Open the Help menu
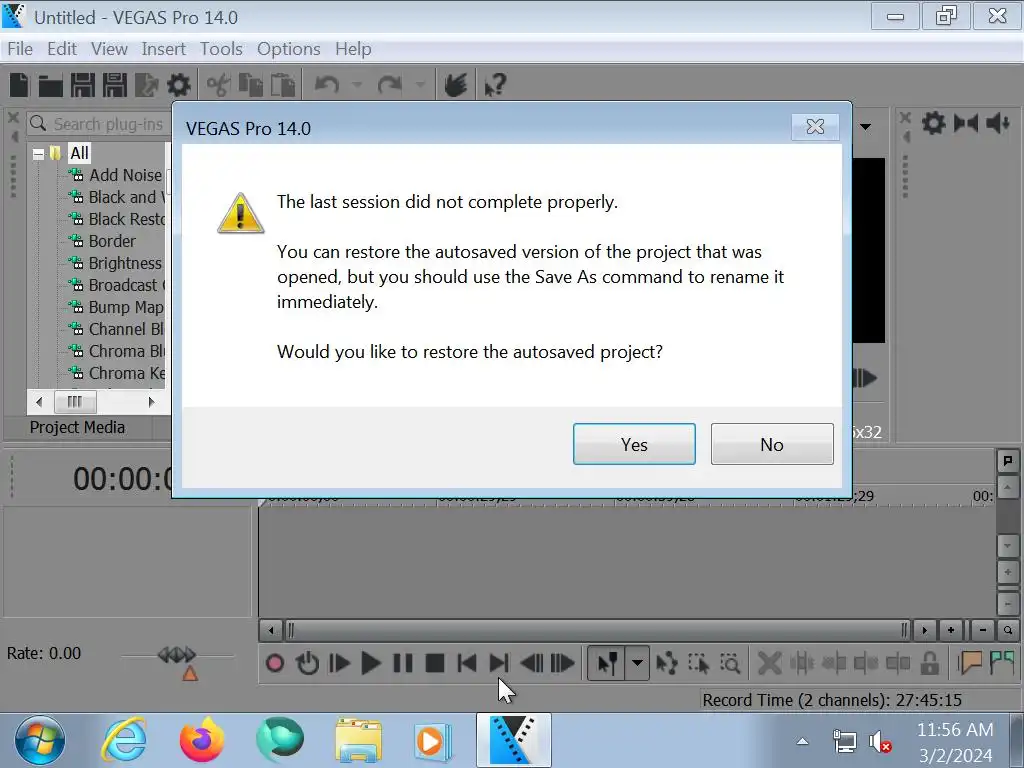Viewport: 1024px width, 768px height. click(x=353, y=49)
